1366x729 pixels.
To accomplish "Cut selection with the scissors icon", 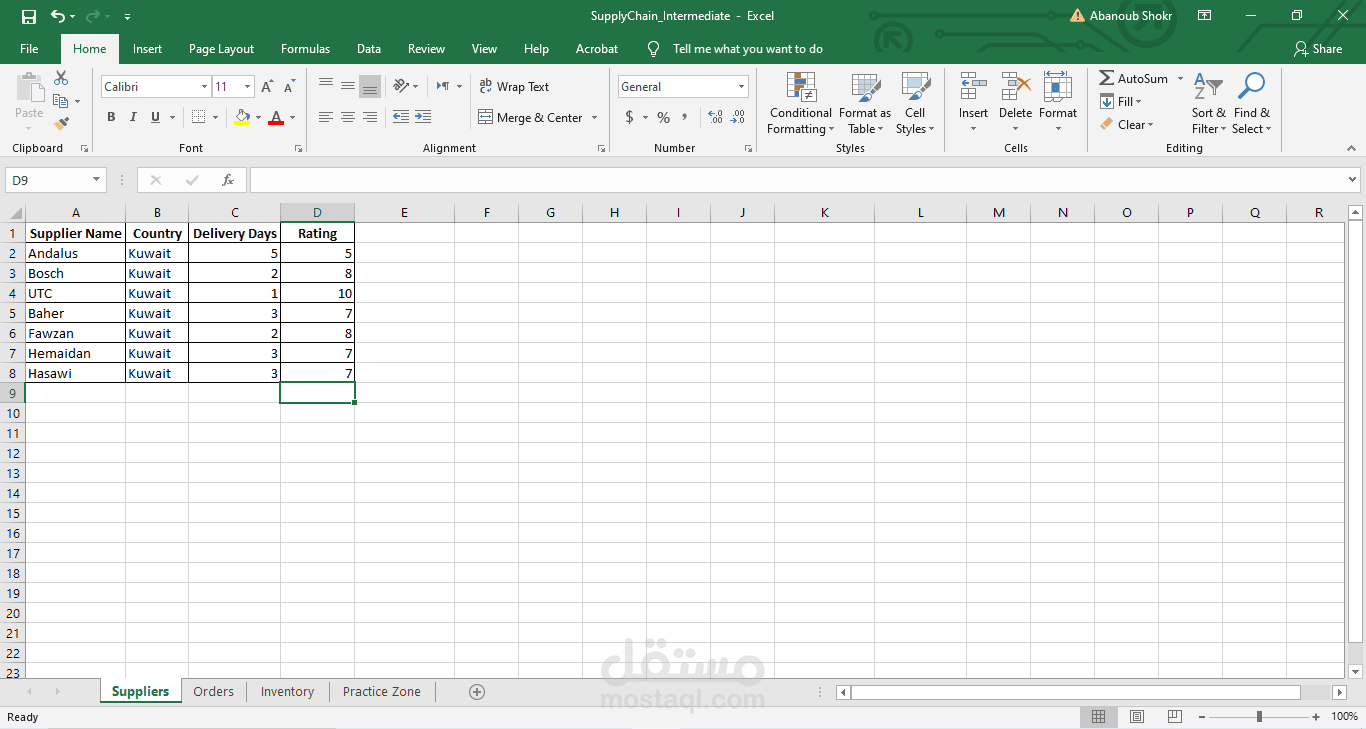I will [x=61, y=78].
